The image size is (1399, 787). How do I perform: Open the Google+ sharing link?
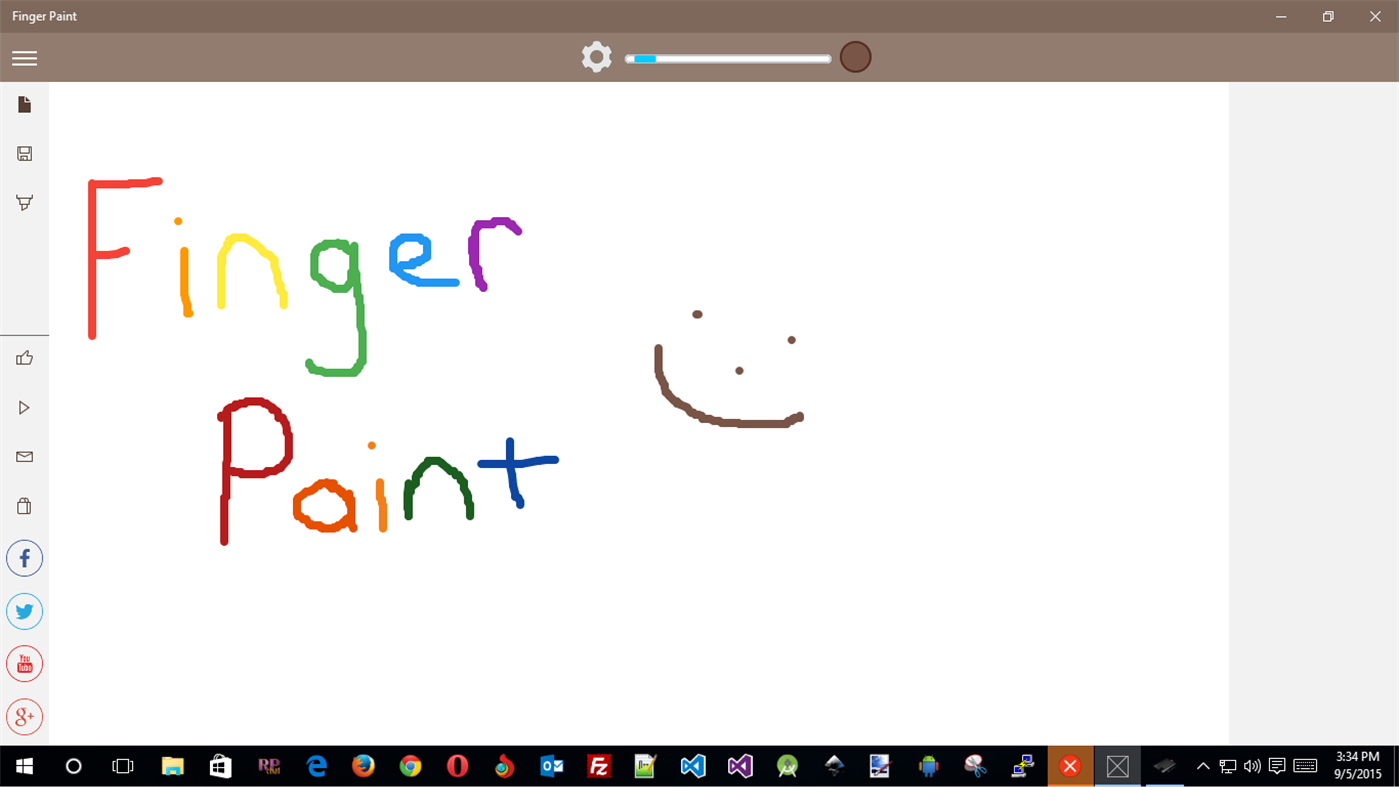click(x=24, y=716)
